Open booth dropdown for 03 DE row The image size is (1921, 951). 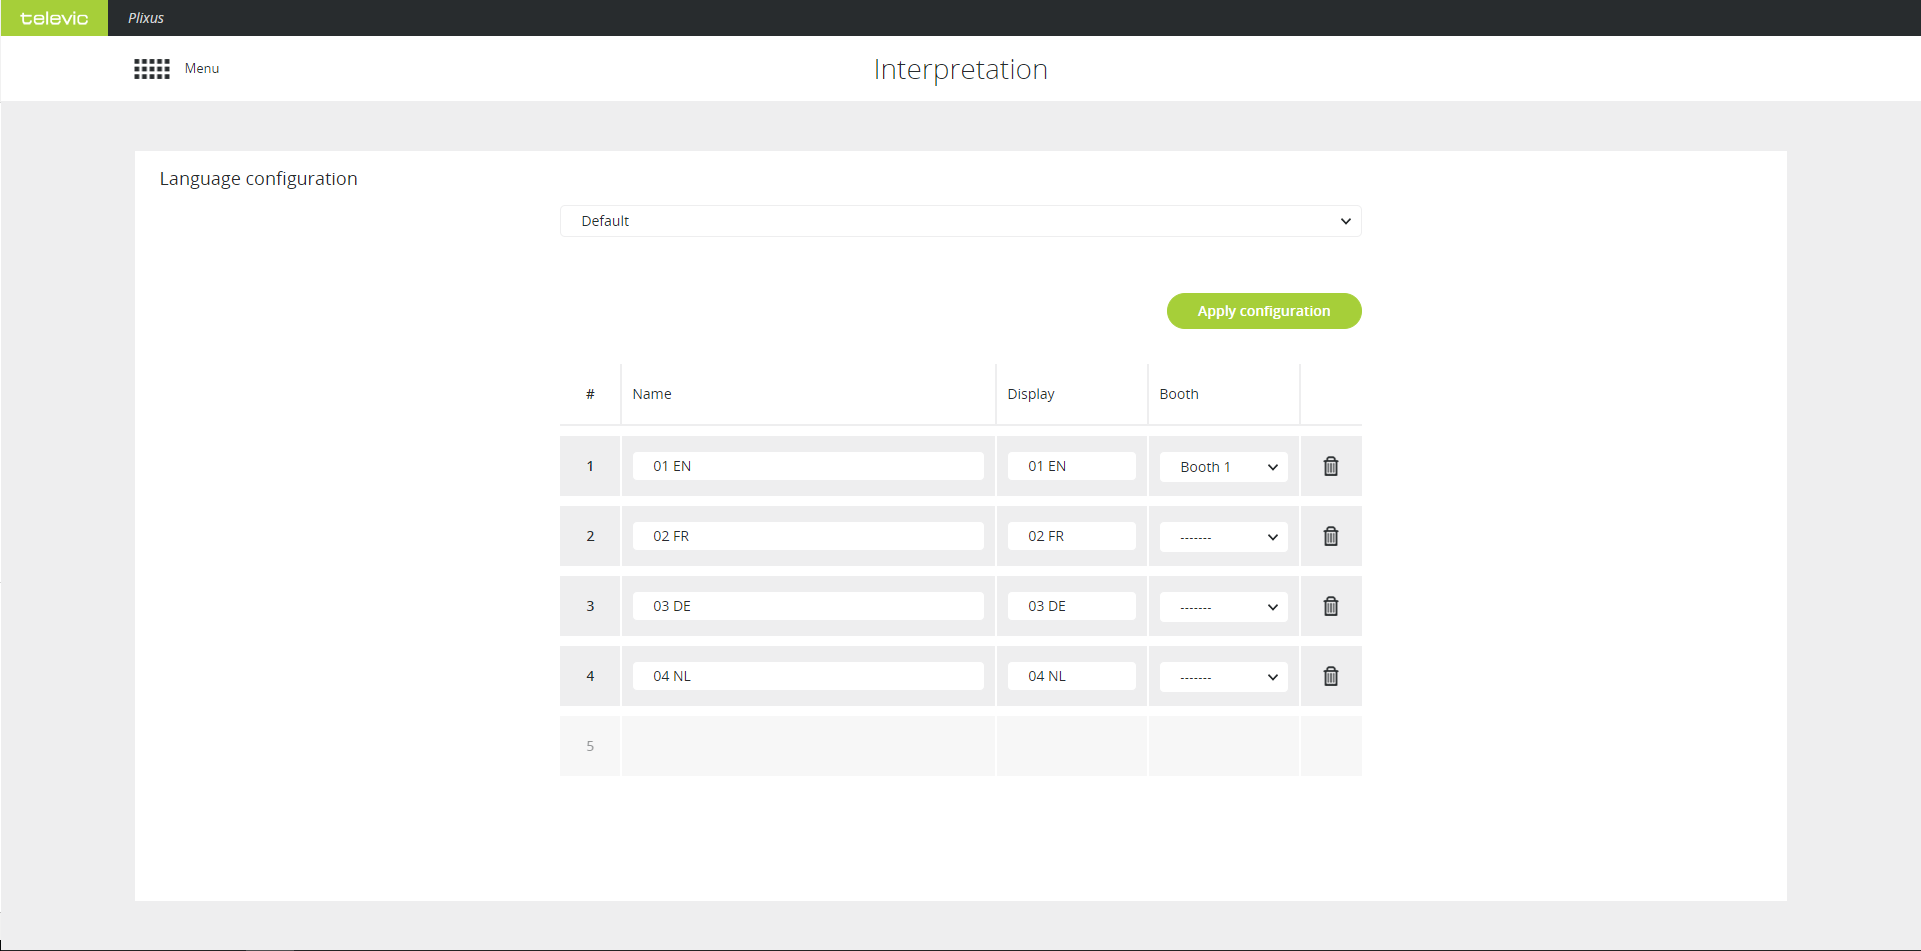(1223, 607)
